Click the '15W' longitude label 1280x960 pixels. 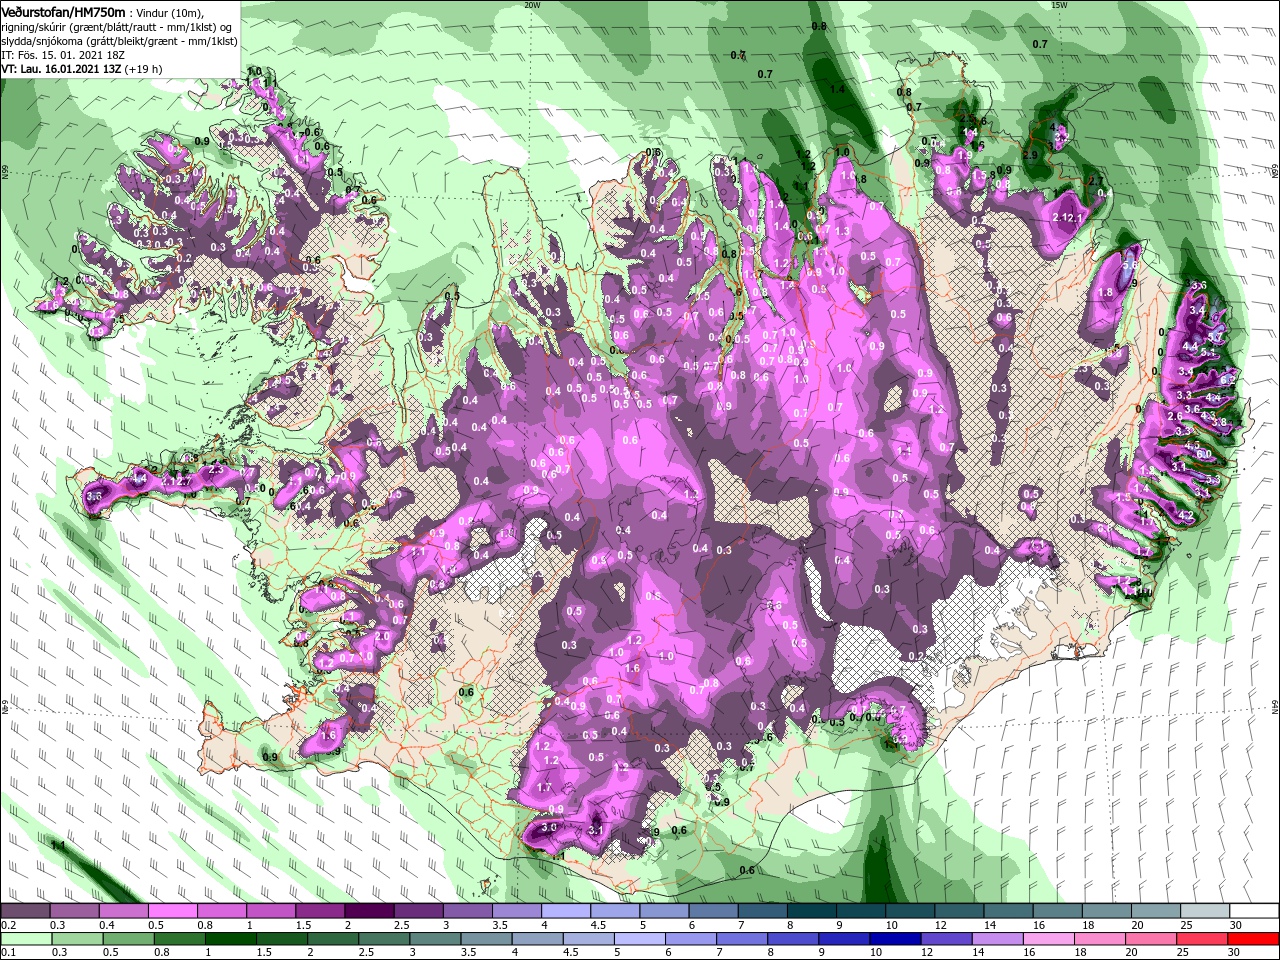(1059, 4)
